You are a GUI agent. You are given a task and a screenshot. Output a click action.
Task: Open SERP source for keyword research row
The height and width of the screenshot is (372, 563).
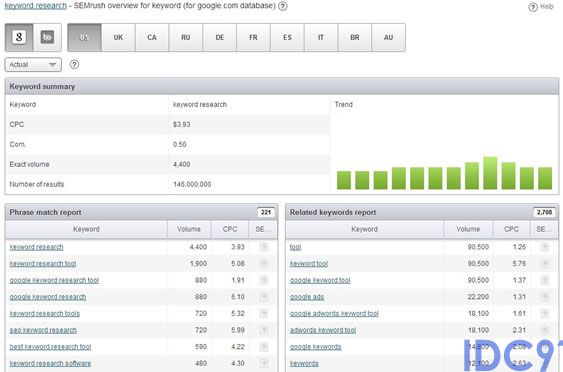coord(264,247)
